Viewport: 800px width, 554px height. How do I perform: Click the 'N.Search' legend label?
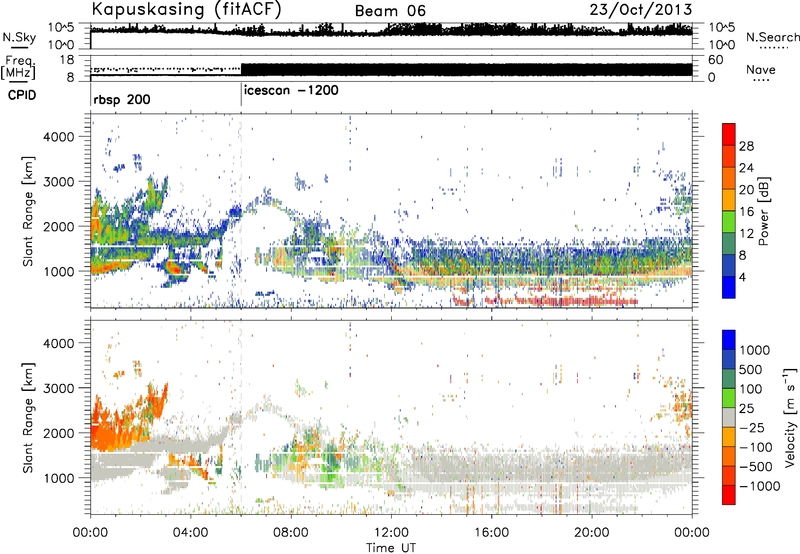click(773, 37)
